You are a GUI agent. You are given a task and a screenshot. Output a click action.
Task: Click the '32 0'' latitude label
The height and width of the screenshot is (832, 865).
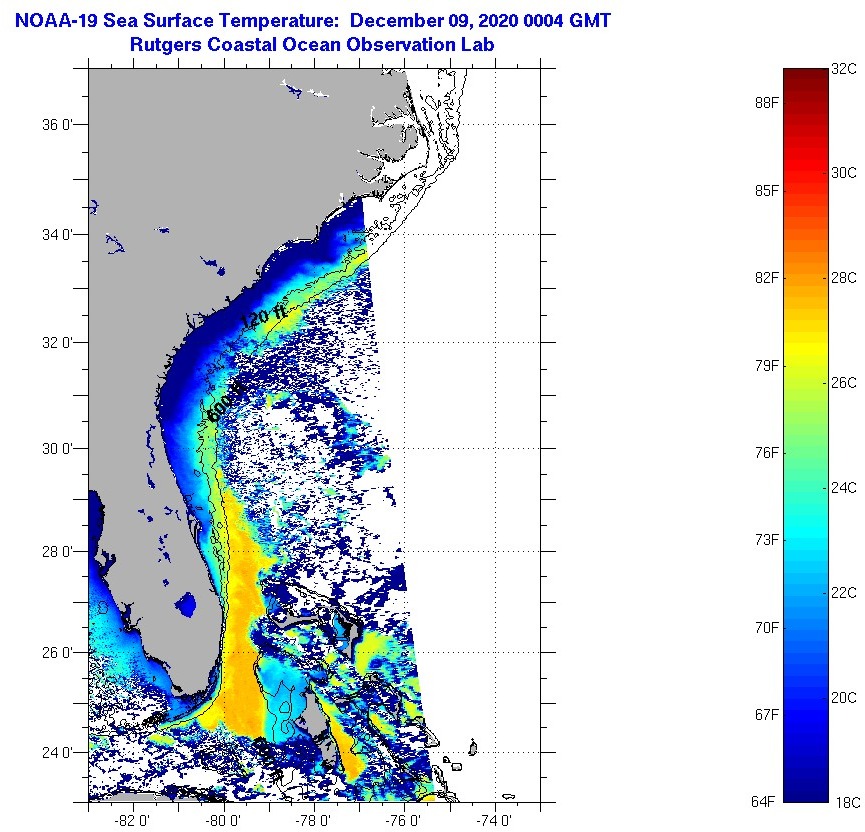(57, 343)
